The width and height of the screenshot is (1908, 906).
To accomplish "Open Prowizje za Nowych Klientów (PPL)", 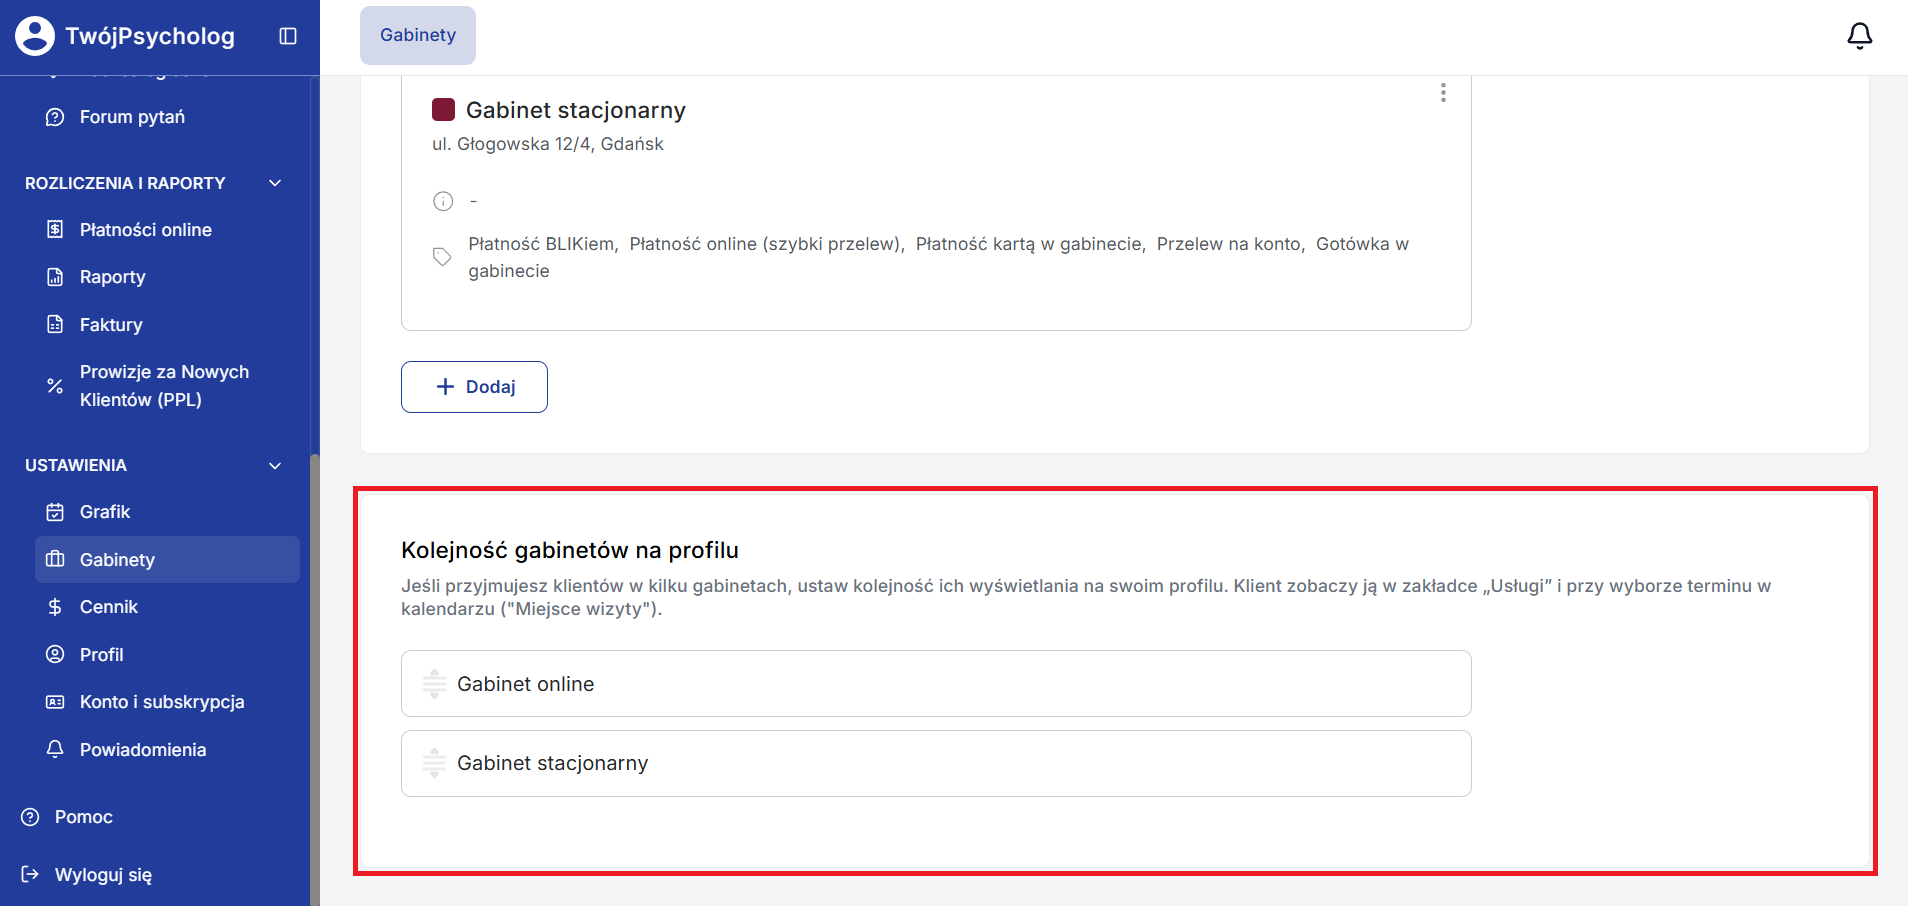I will coord(164,386).
